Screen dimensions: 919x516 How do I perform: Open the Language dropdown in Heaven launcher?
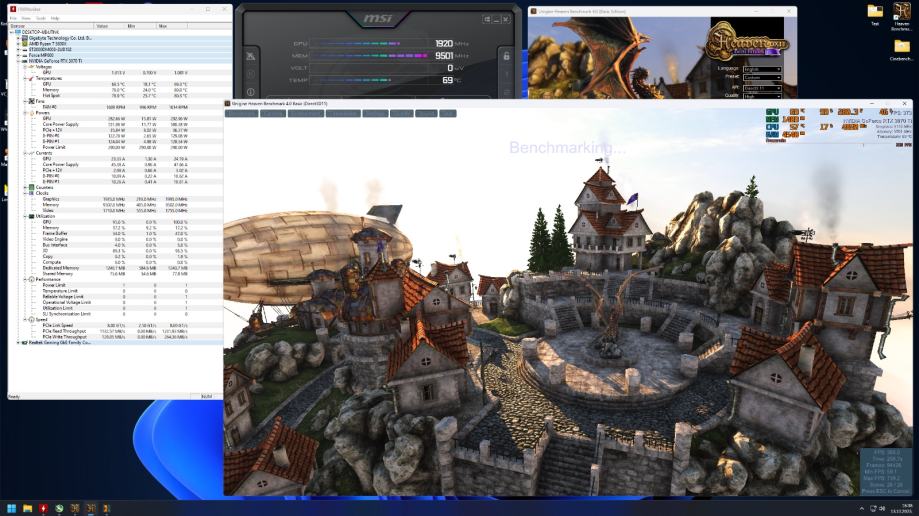click(762, 69)
